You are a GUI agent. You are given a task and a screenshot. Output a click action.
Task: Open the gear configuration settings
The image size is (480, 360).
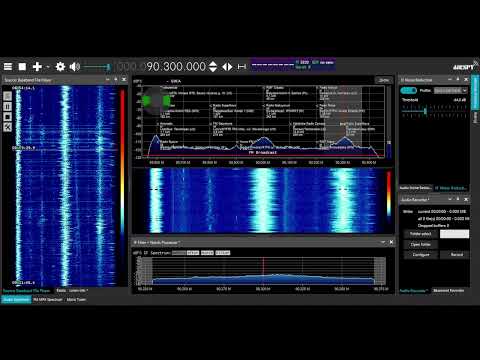coord(60,67)
